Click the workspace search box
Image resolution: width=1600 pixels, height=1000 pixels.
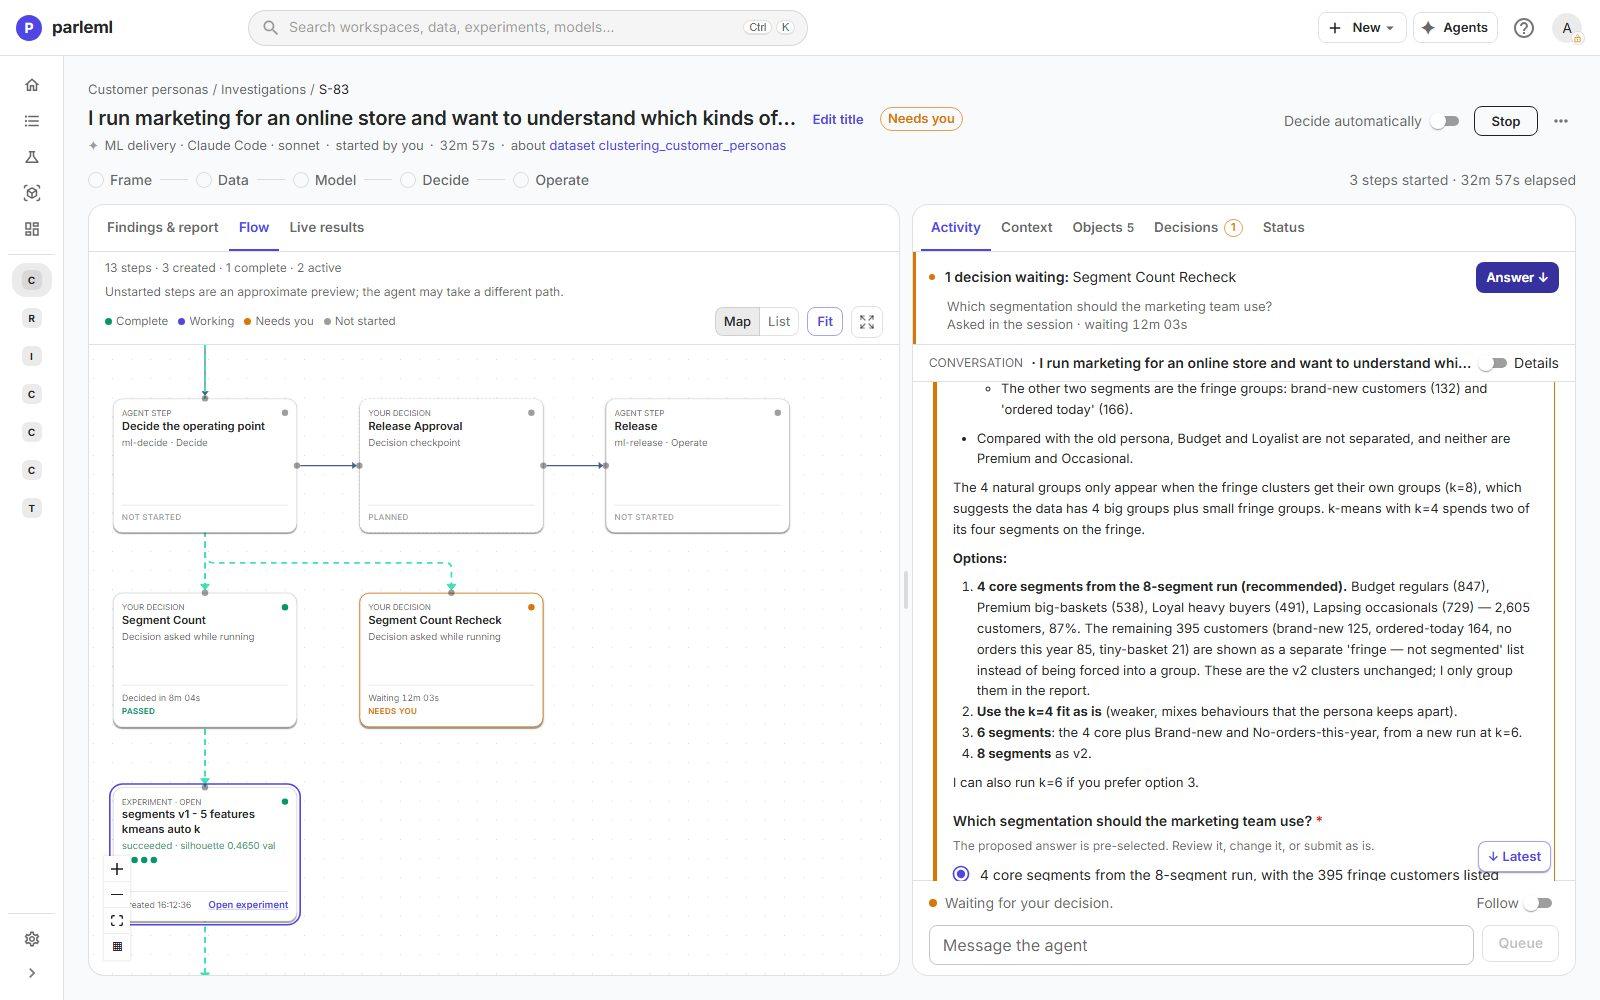(527, 28)
